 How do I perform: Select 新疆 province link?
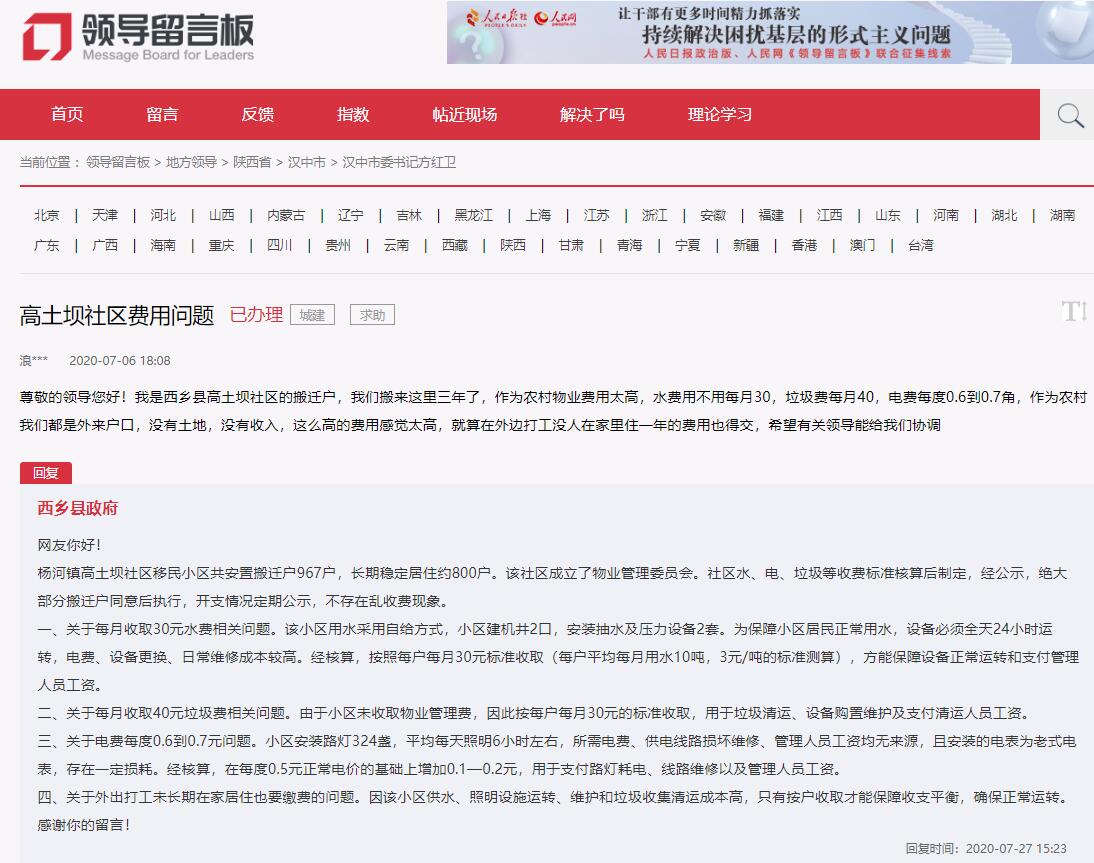(746, 246)
